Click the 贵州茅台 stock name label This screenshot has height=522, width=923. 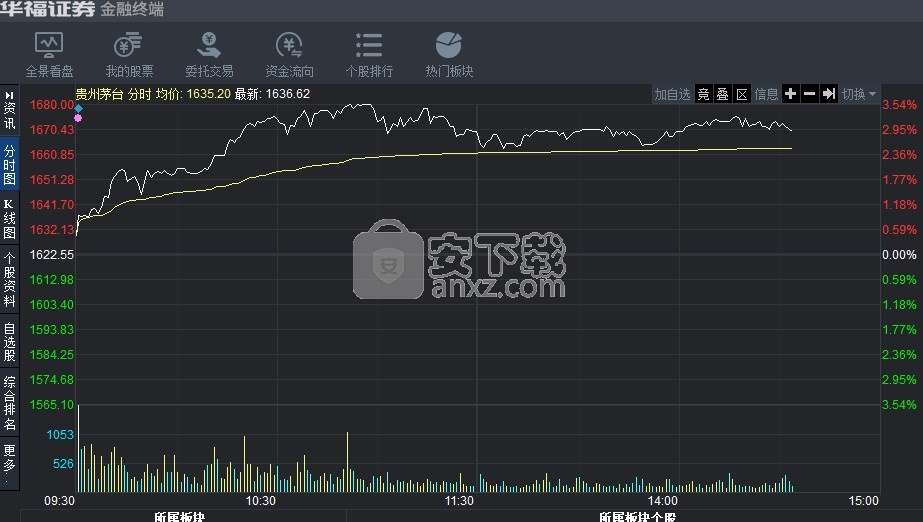[x=99, y=94]
